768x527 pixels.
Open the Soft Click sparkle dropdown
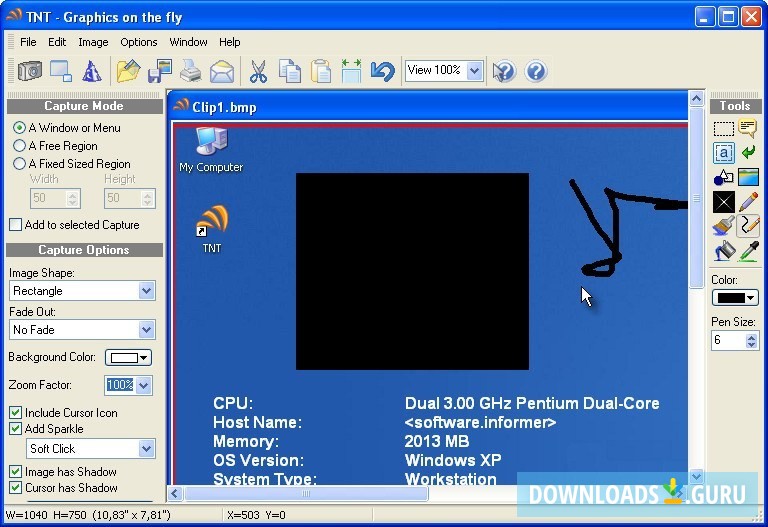tap(146, 449)
